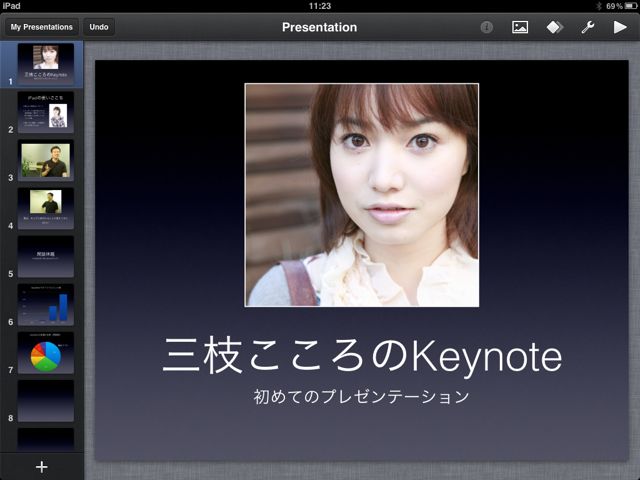The image size is (640, 480).
Task: Select the title text 三枝こころのKeynote
Action: tap(362, 356)
